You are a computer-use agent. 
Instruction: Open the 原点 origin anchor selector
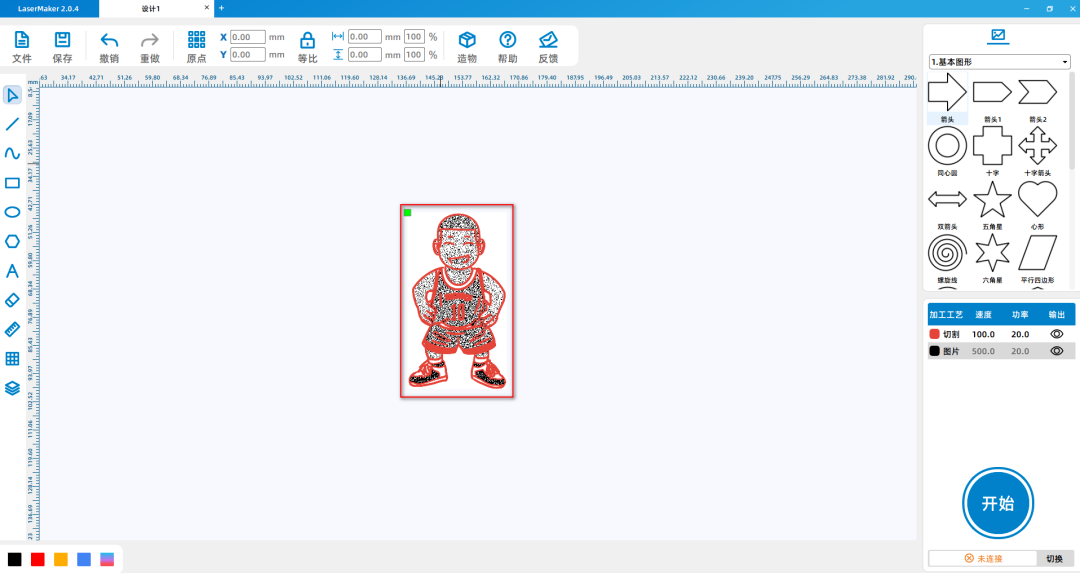(196, 46)
